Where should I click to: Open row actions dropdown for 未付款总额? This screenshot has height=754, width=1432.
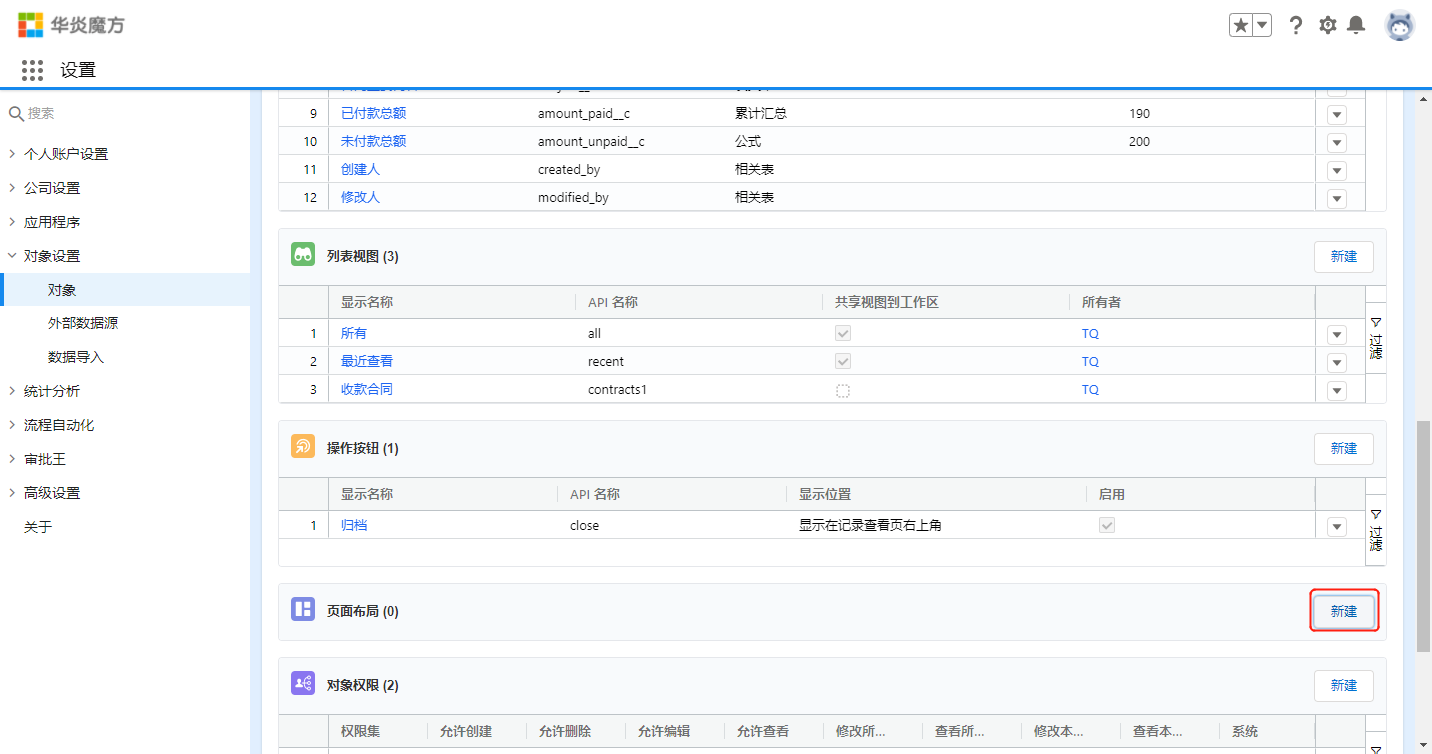[x=1337, y=142]
